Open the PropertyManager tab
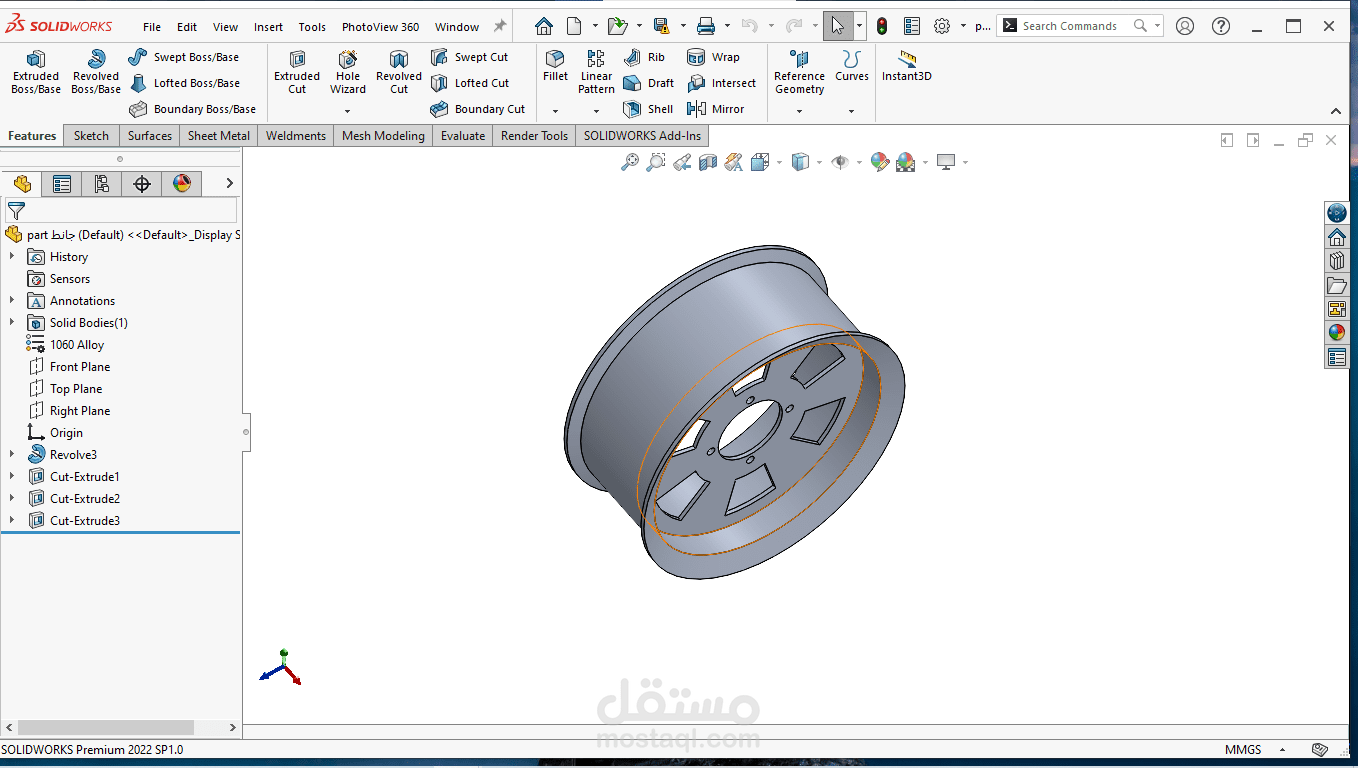The width and height of the screenshot is (1358, 768). (x=62, y=183)
